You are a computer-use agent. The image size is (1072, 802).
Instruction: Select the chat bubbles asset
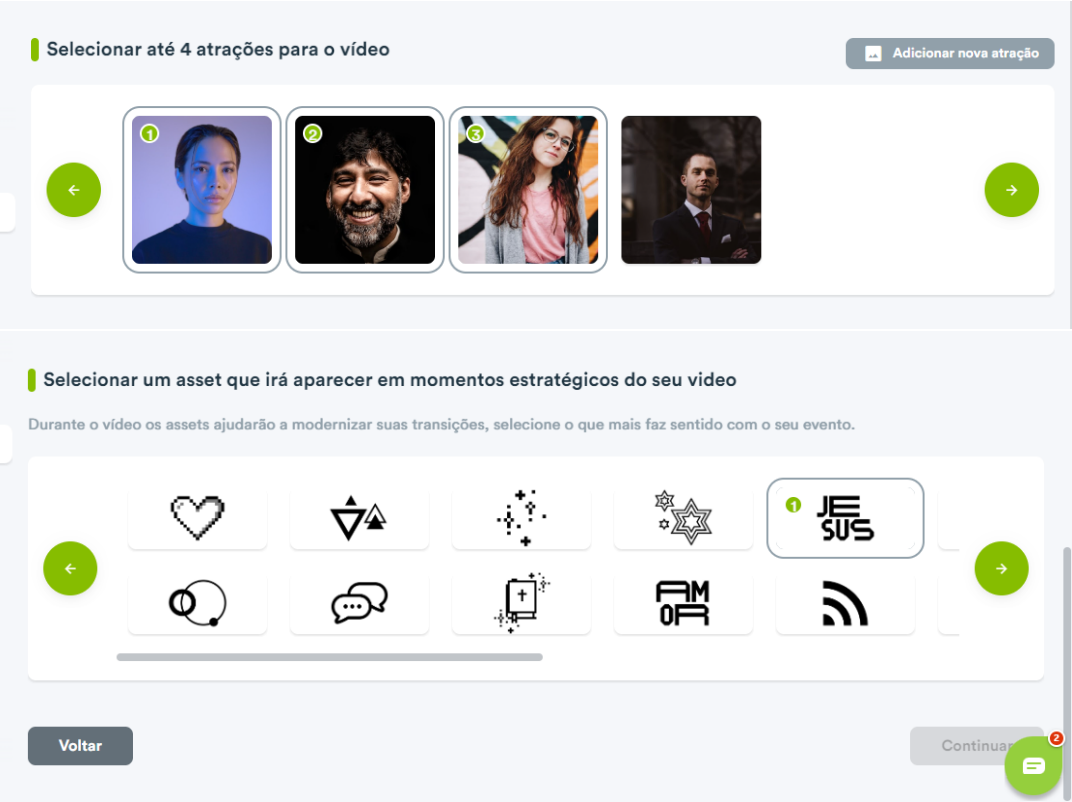[x=359, y=603]
